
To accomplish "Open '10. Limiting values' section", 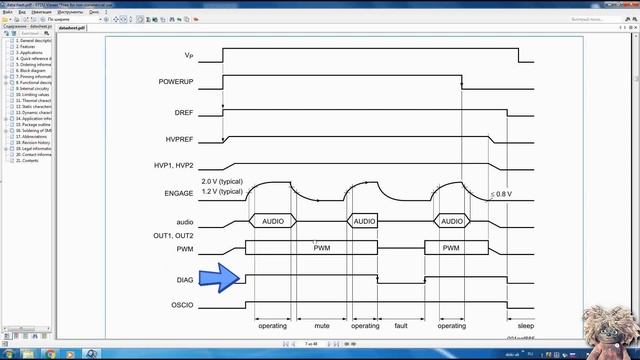I will coord(32,95).
